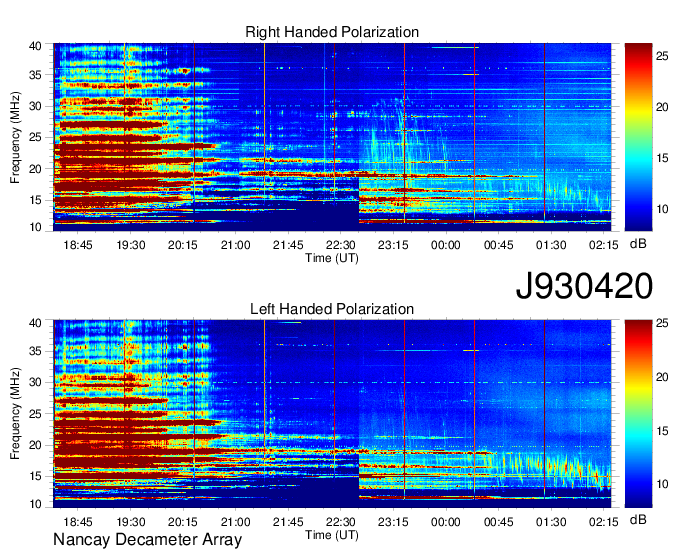The width and height of the screenshot is (680, 552).
Task: Click the 20 dB colorbar label on top plot
Action: (x=662, y=107)
